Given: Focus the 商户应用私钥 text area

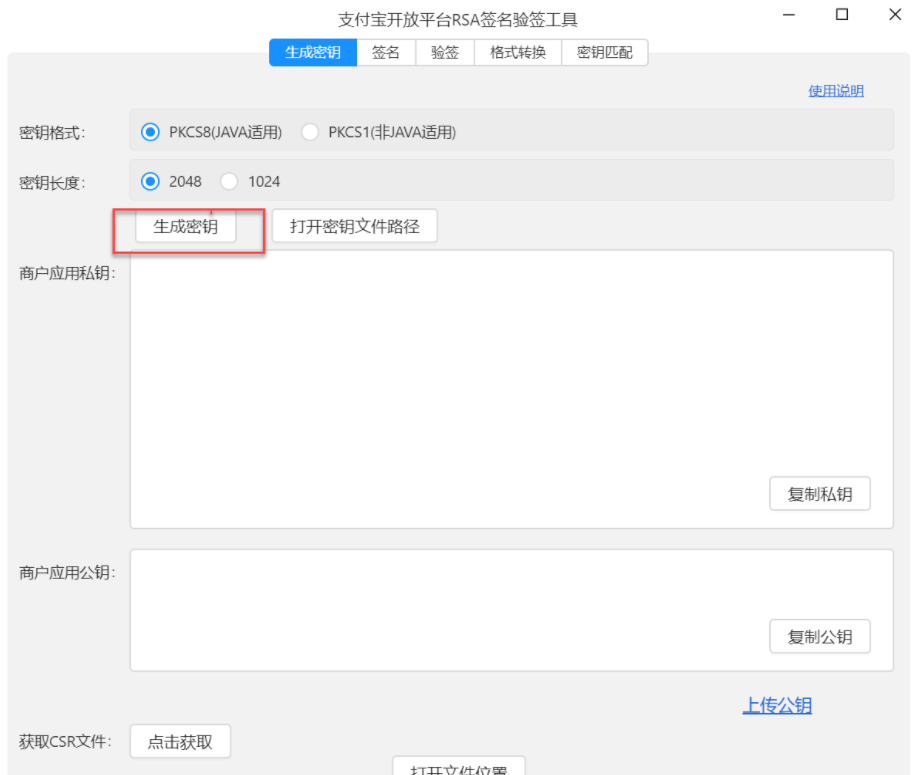Looking at the screenshot, I should click(512, 390).
